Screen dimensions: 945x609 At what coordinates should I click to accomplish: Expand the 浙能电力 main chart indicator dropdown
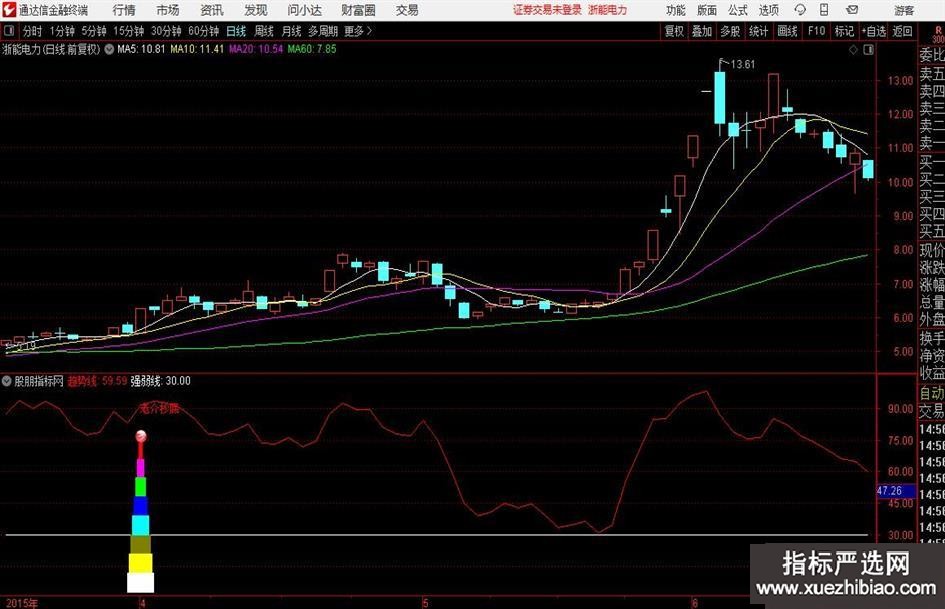coord(108,48)
